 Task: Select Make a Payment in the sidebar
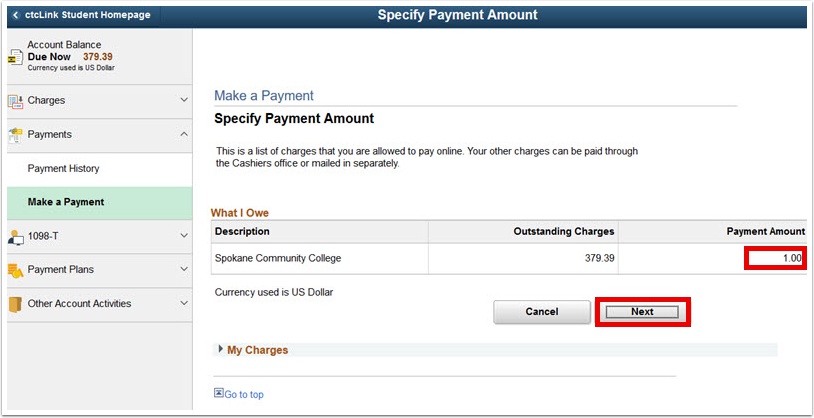66,202
